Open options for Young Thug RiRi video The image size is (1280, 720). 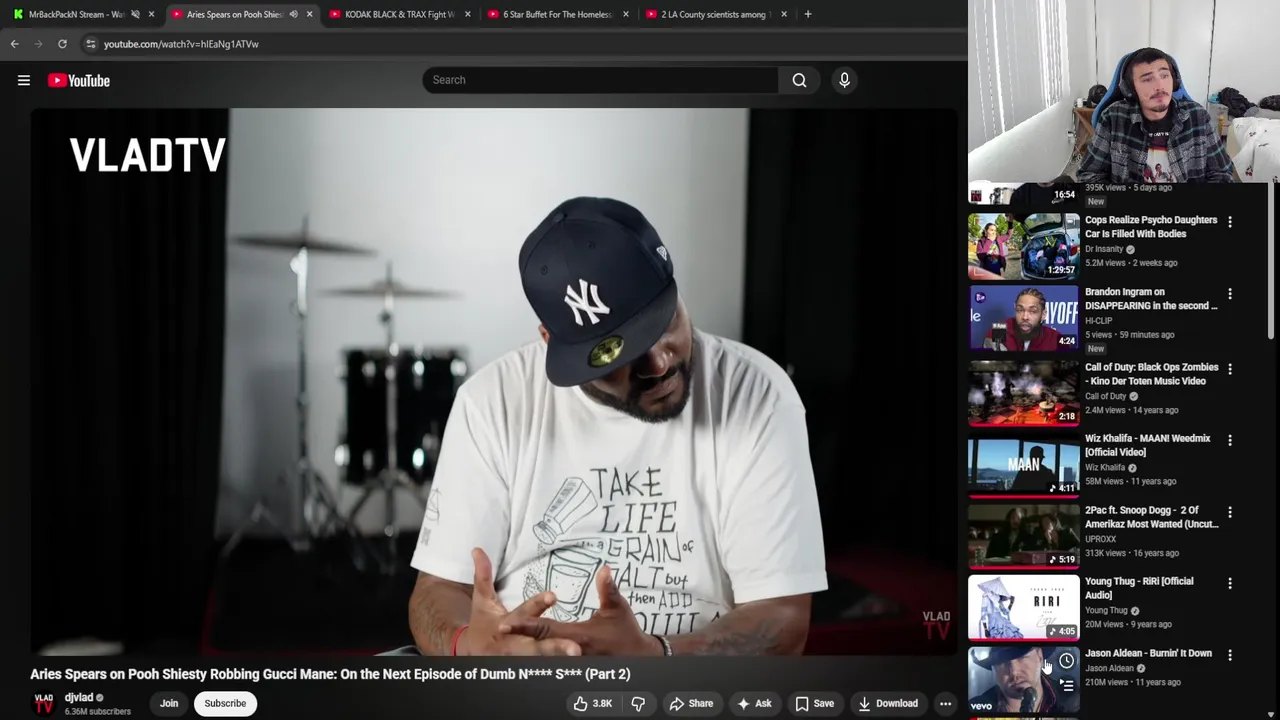point(1230,583)
